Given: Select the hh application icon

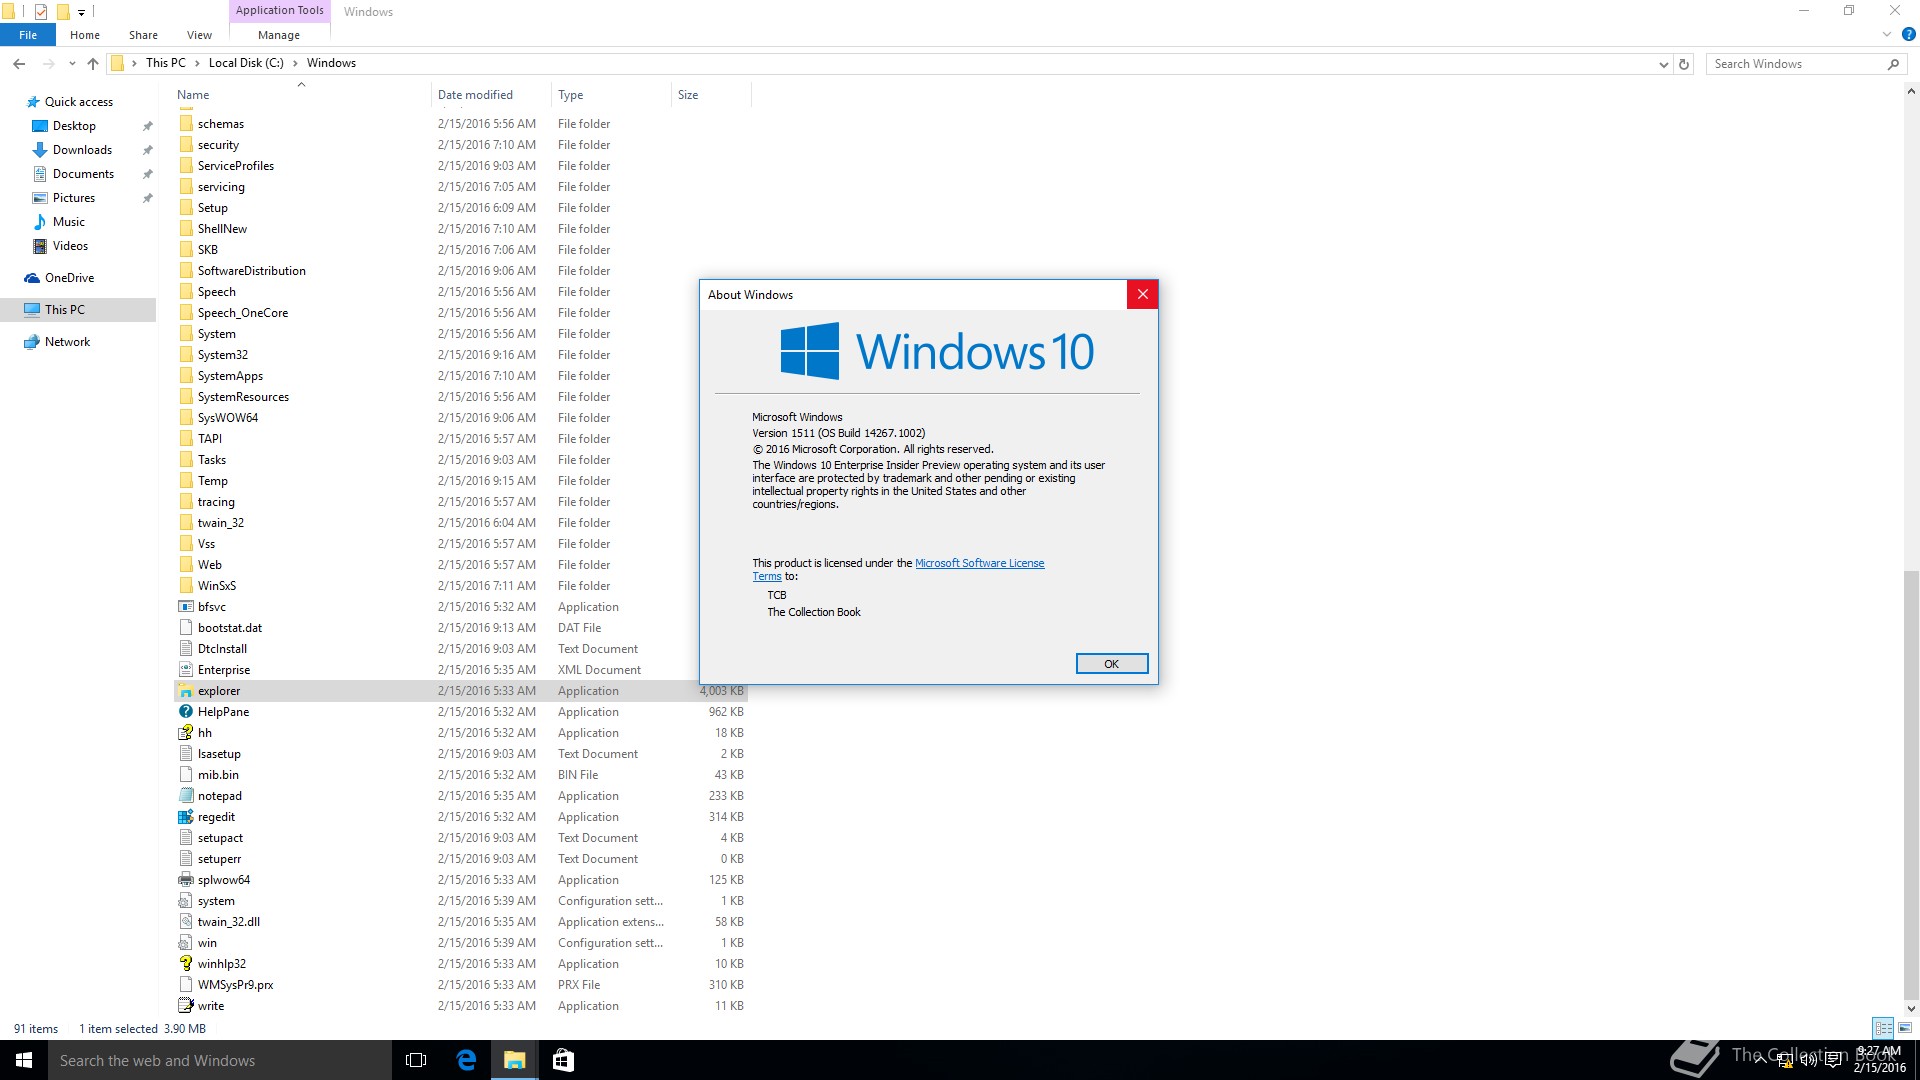Looking at the screenshot, I should (186, 733).
